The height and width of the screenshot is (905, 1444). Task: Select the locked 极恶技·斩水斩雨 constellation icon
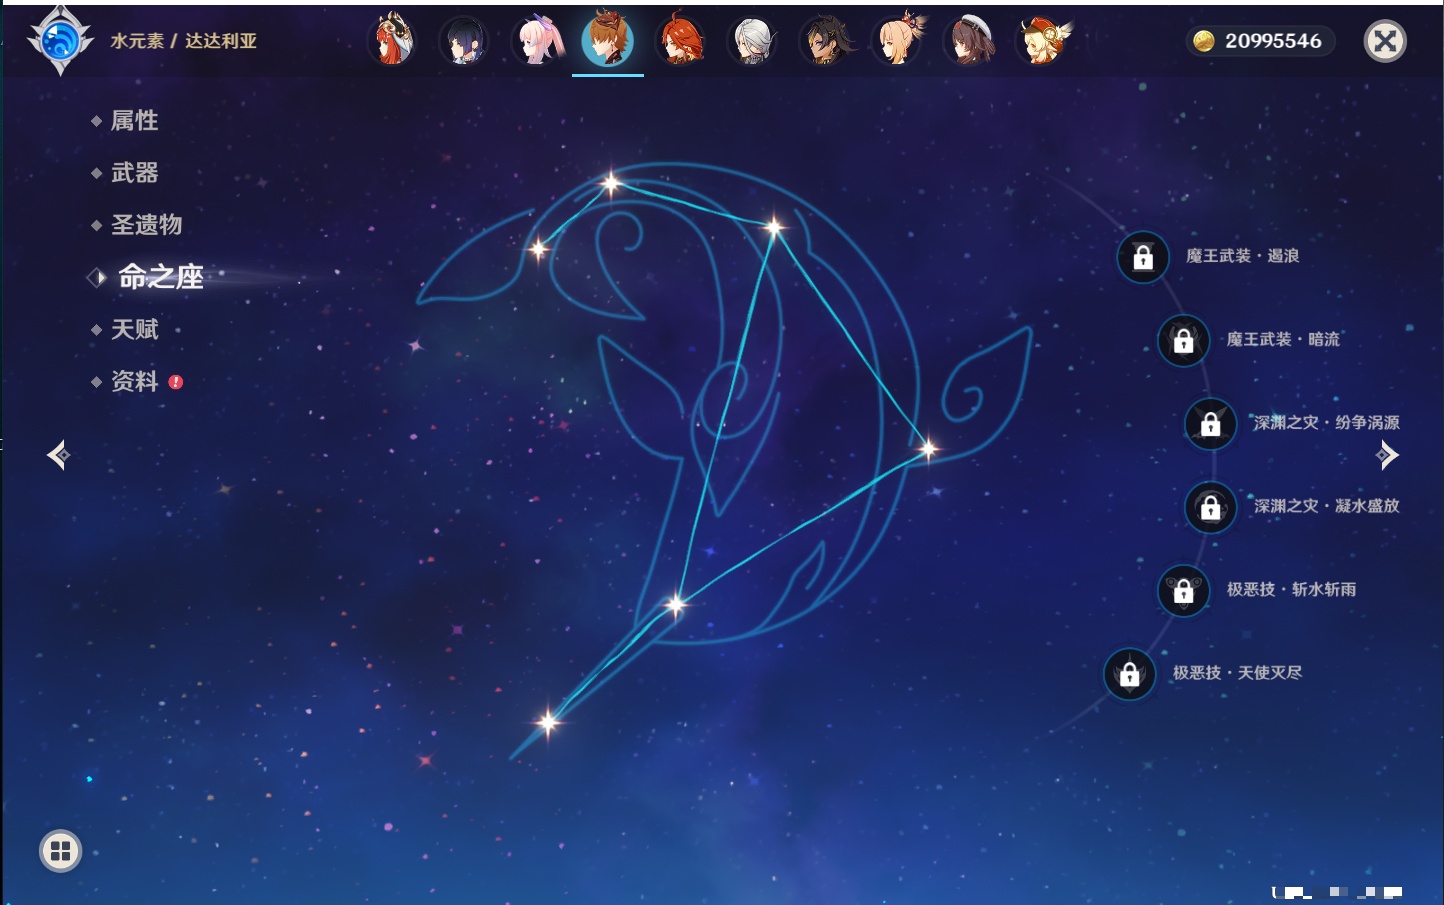coord(1183,590)
